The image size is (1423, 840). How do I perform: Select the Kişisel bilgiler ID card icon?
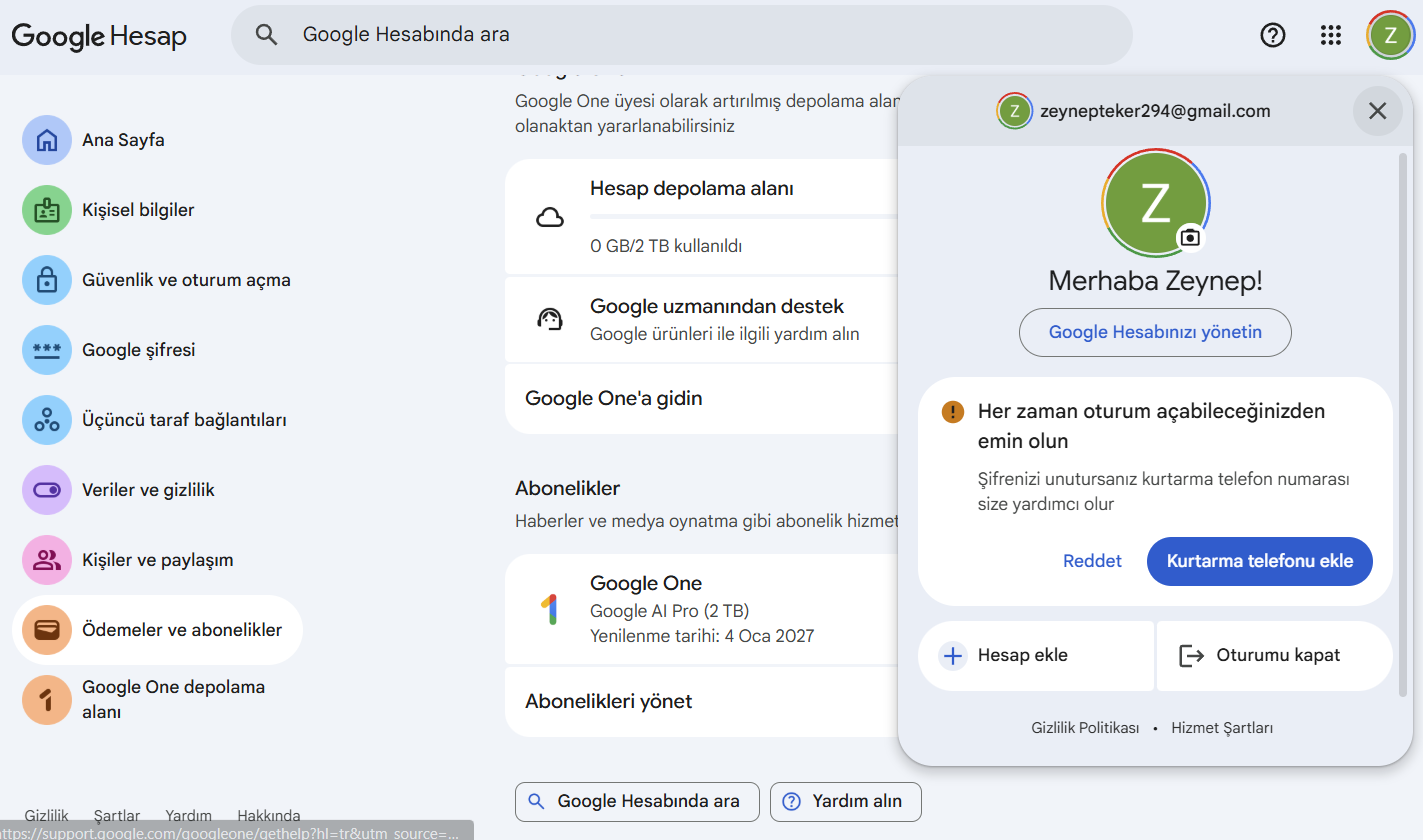[47, 210]
